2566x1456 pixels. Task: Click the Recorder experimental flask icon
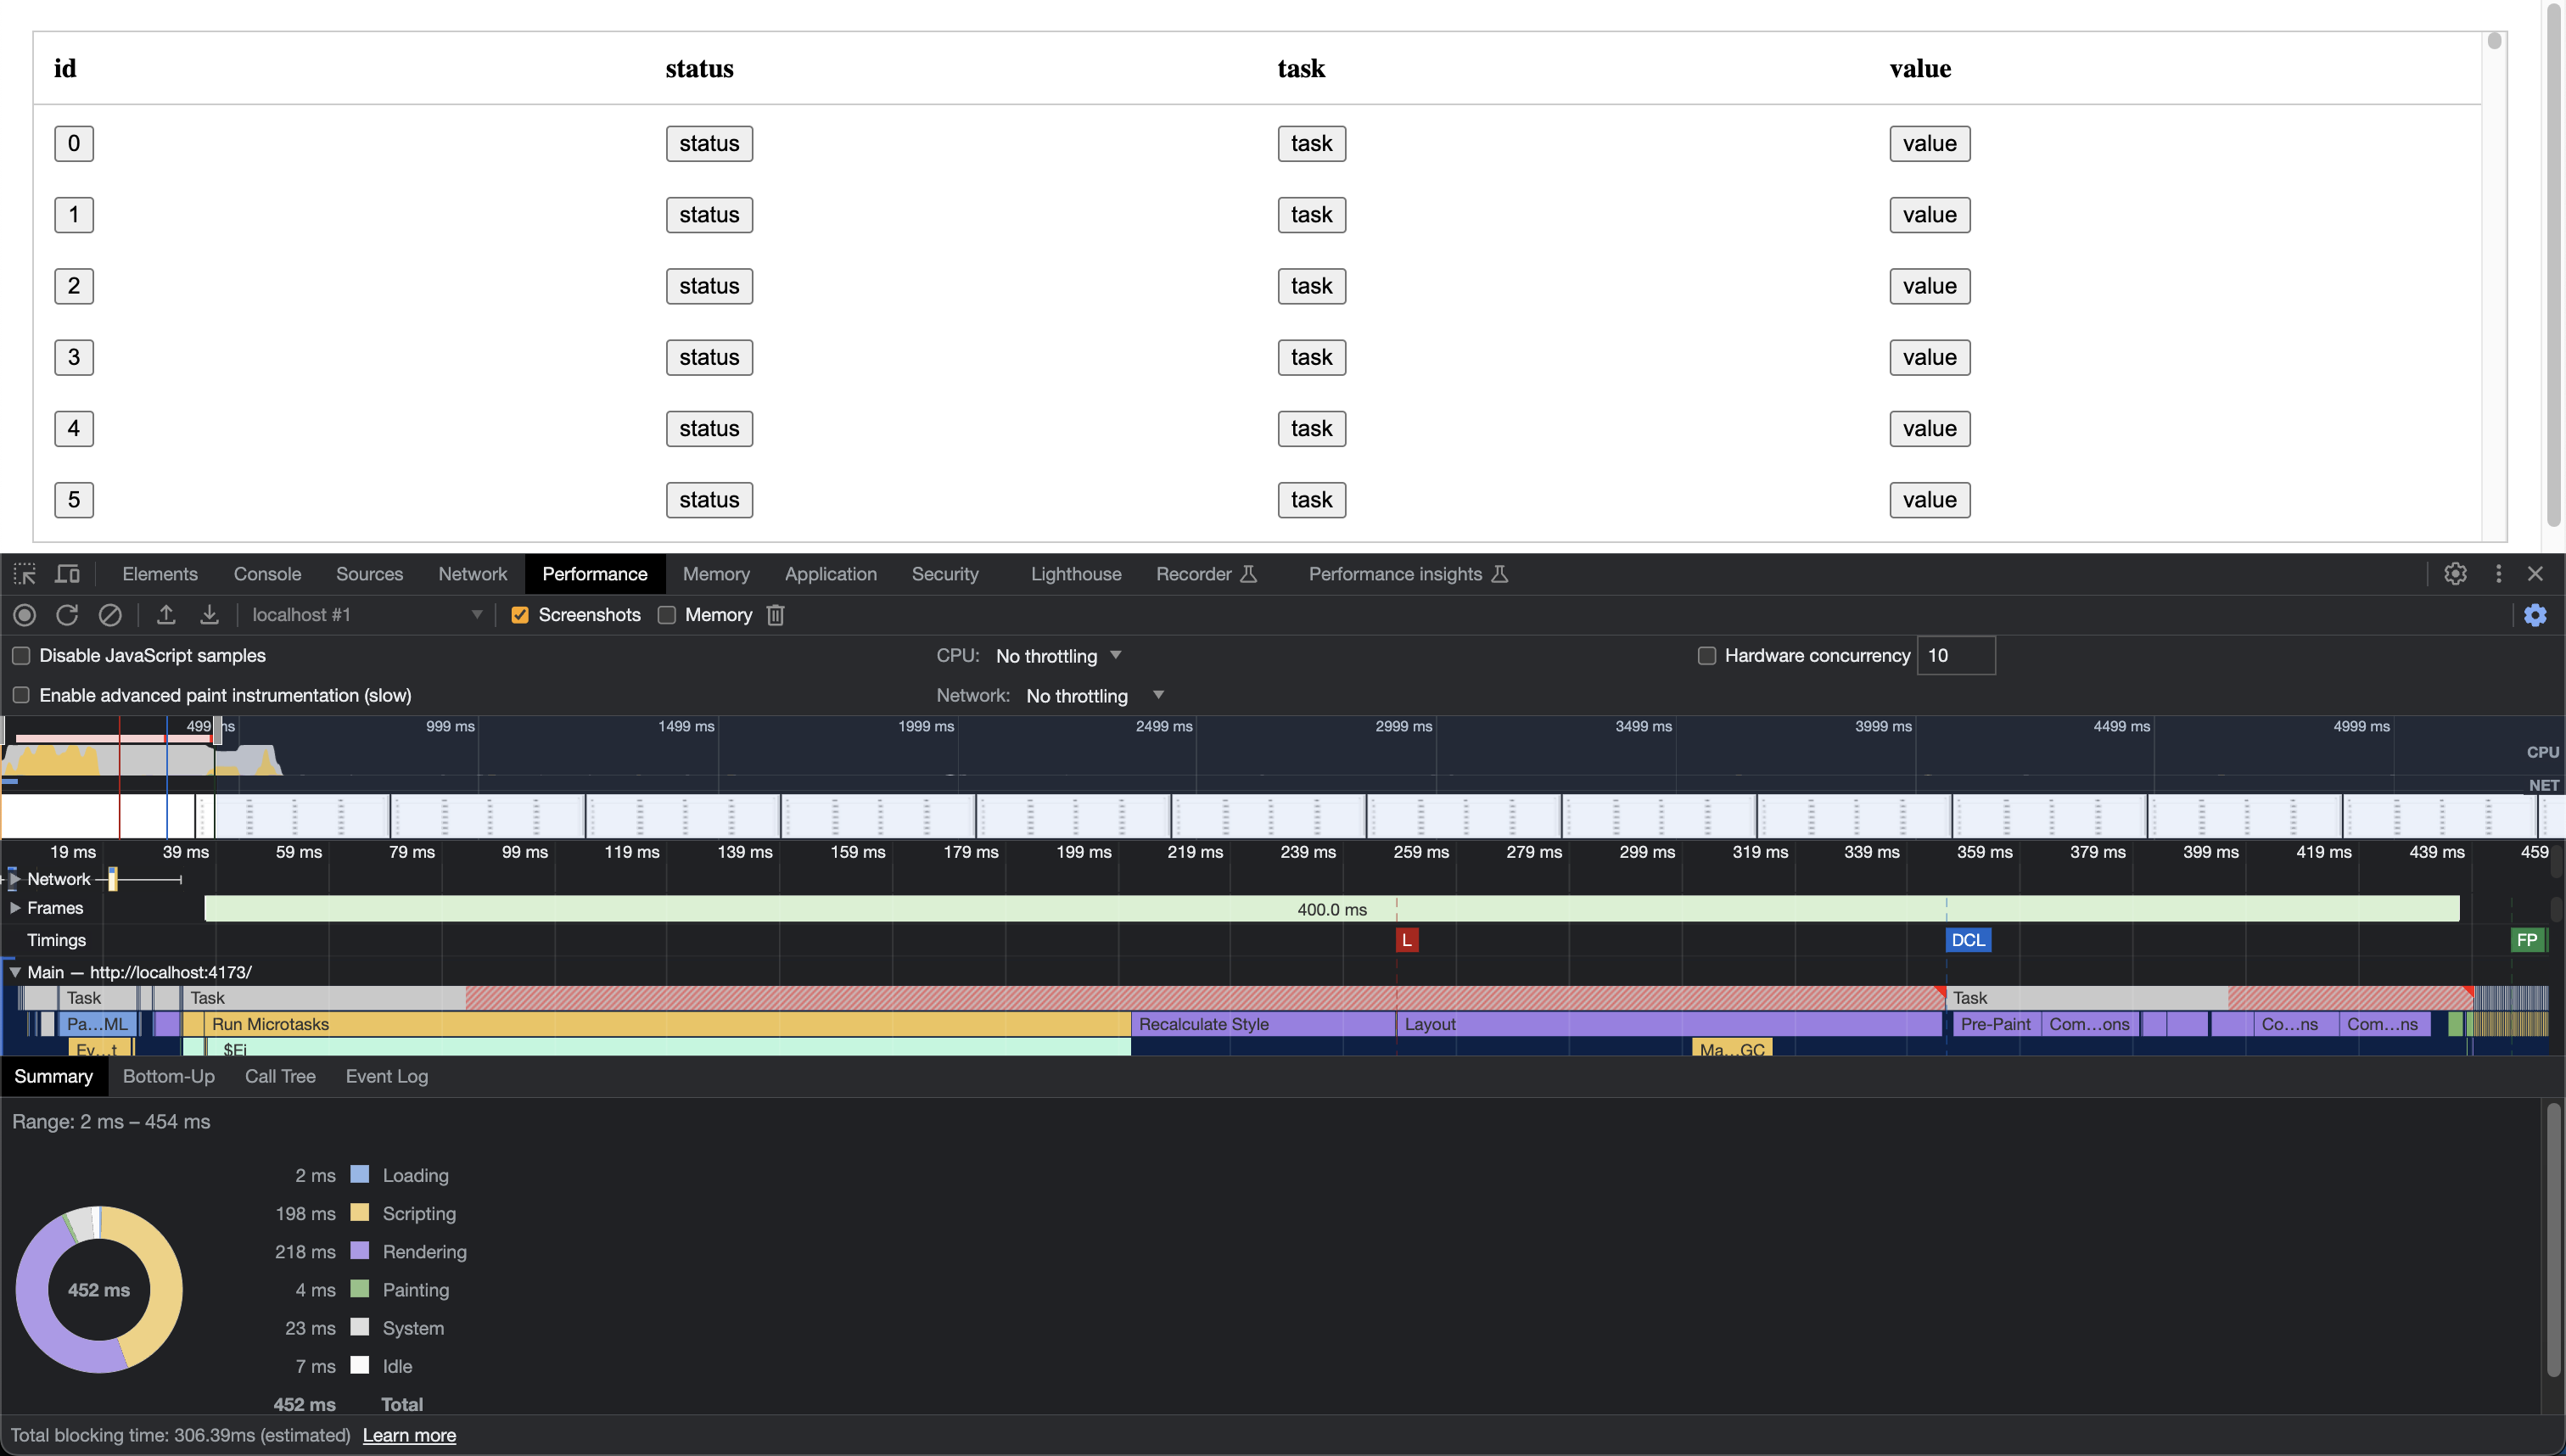(x=1248, y=574)
